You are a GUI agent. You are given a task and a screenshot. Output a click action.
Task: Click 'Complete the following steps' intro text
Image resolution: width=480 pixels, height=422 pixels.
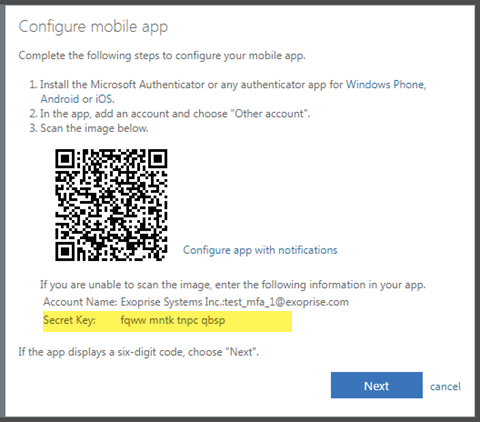pyautogui.click(x=162, y=55)
